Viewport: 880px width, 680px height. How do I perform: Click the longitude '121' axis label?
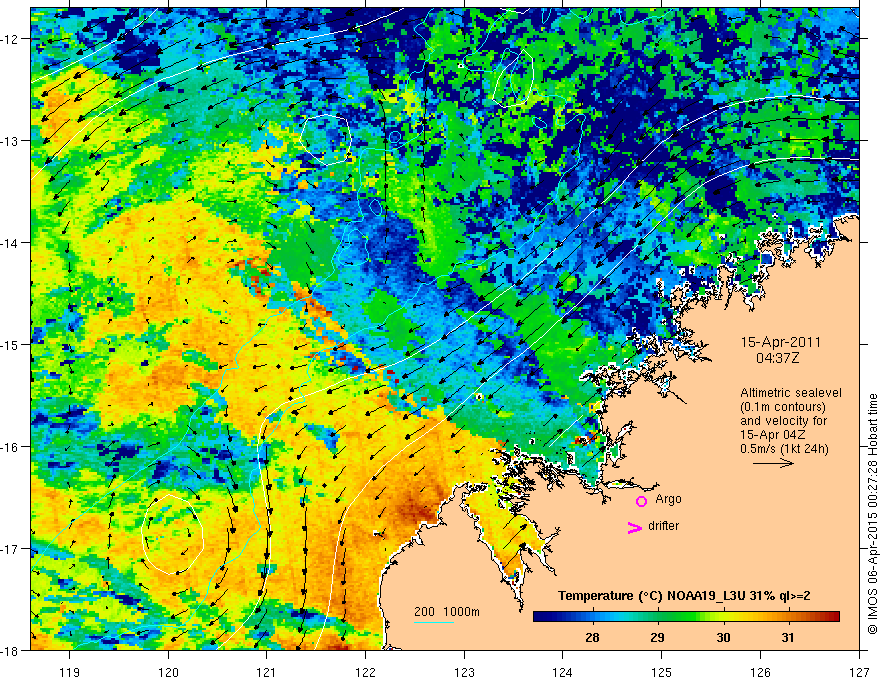[x=267, y=672]
